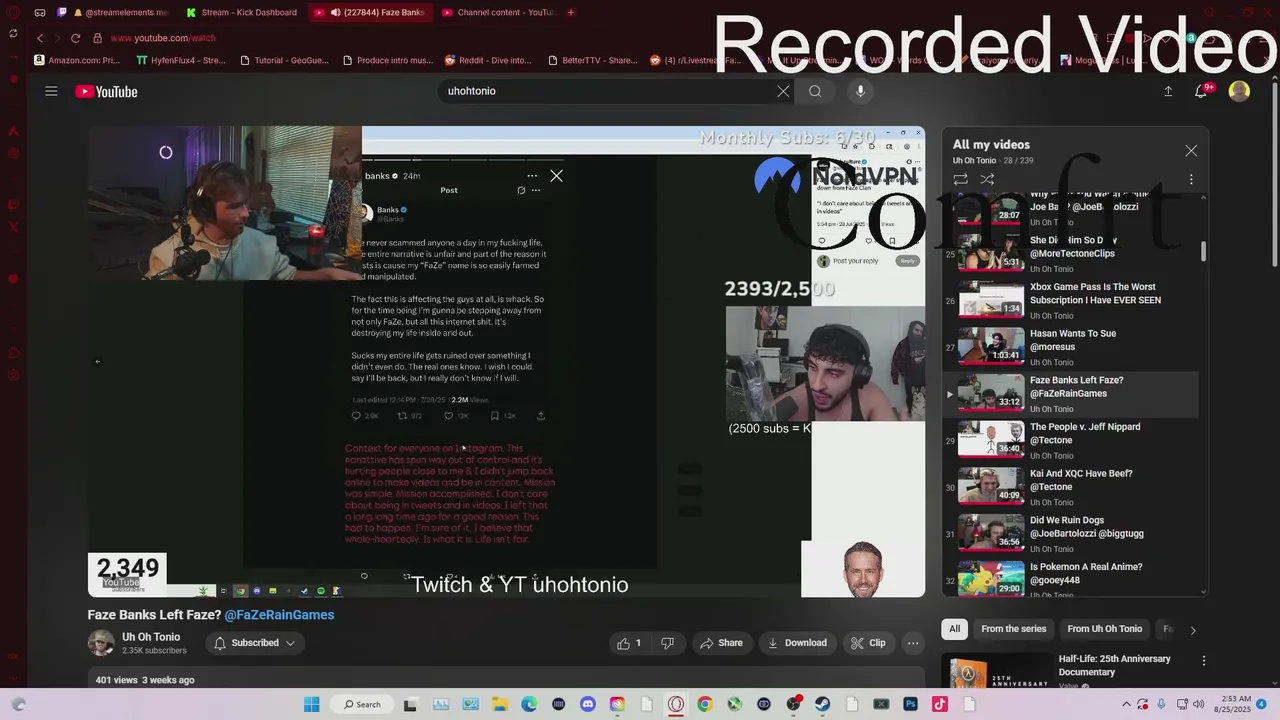Screen dimensions: 1280x720
Task: Select the From Uh Oh Tonio chip
Action: click(1104, 629)
